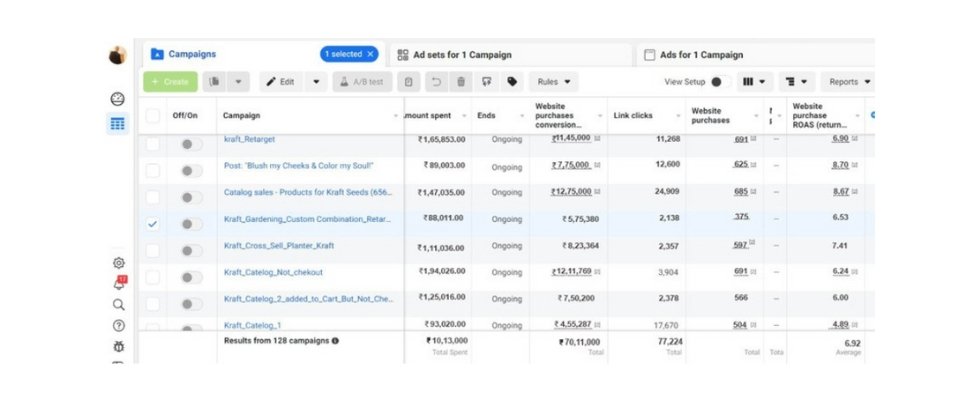Click the undo arrow icon in toolbar
978x402 pixels.
tap(435, 82)
